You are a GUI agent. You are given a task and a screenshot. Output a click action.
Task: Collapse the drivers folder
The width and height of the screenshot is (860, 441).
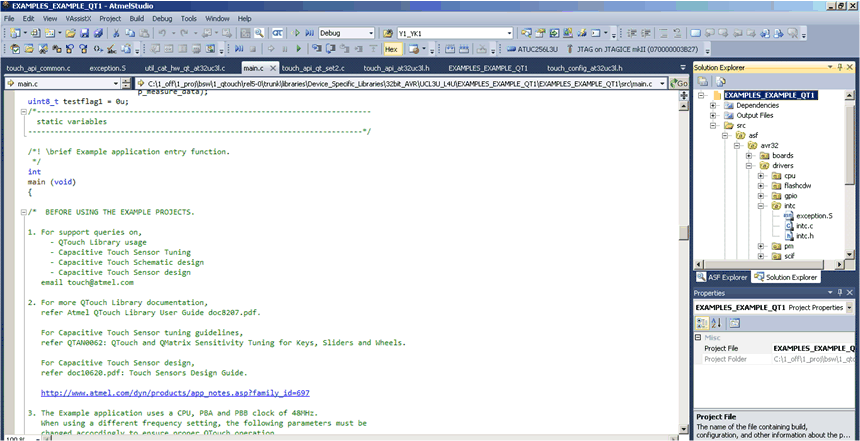[749, 166]
